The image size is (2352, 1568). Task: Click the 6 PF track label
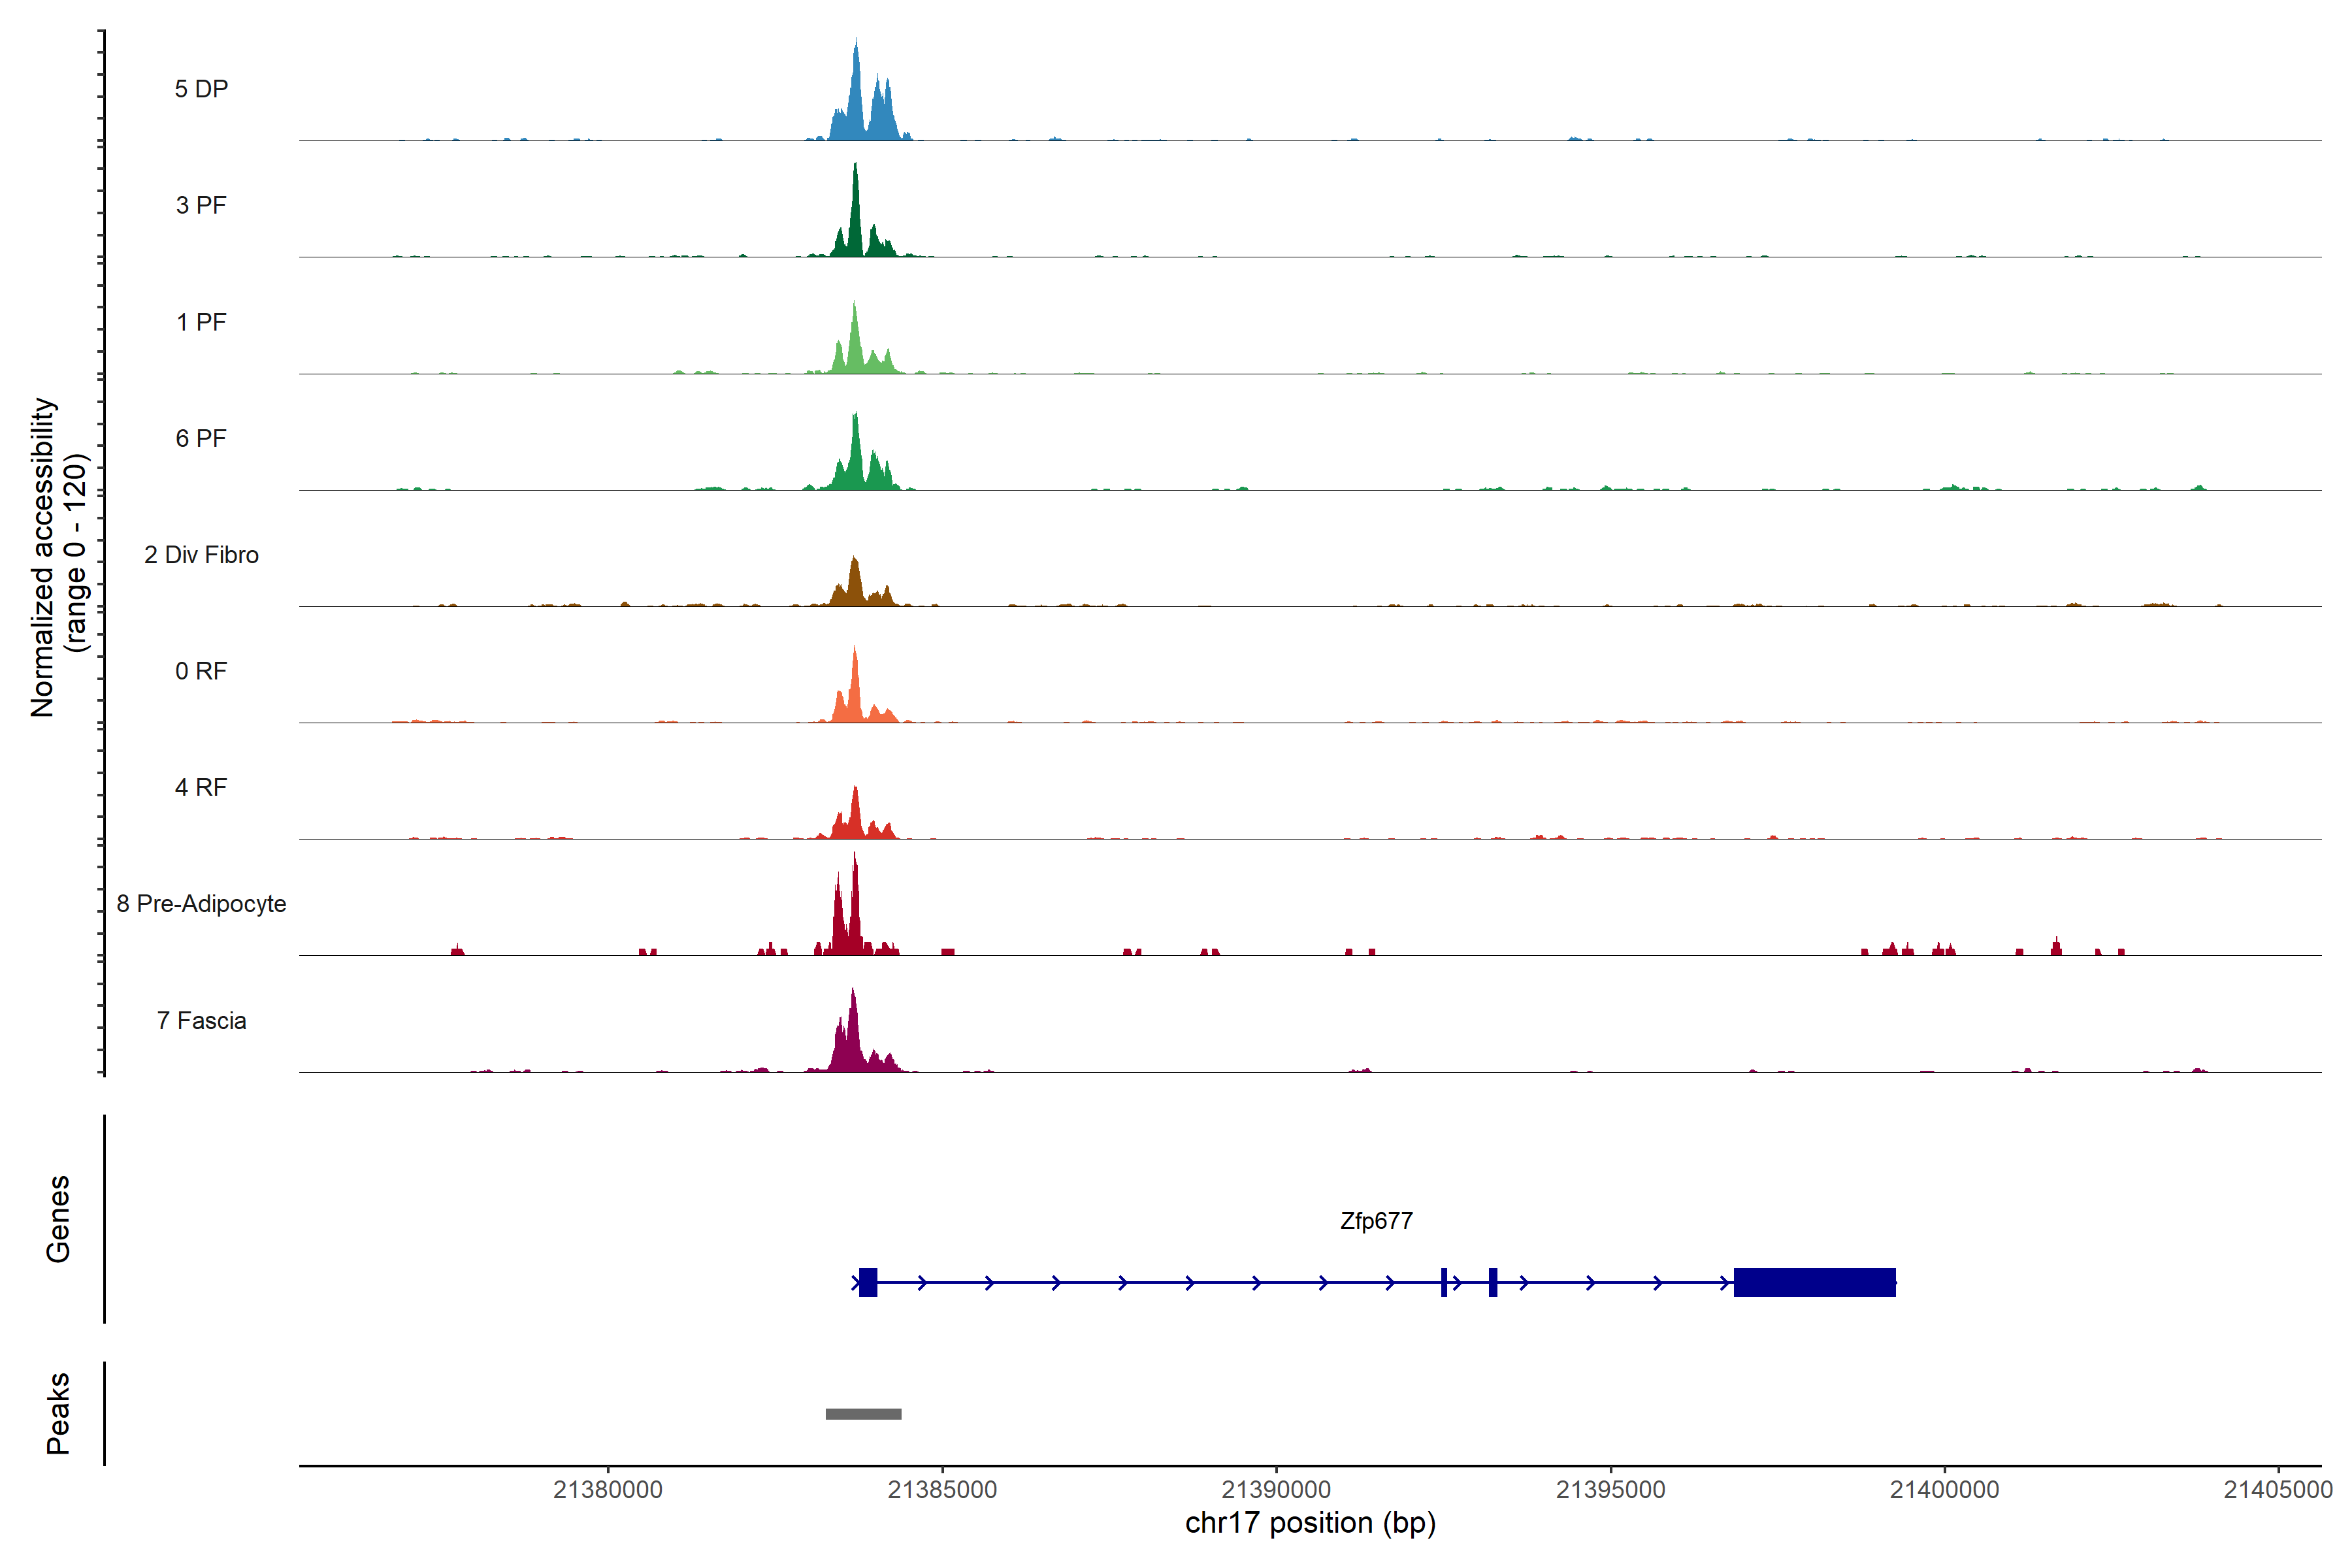pos(201,438)
